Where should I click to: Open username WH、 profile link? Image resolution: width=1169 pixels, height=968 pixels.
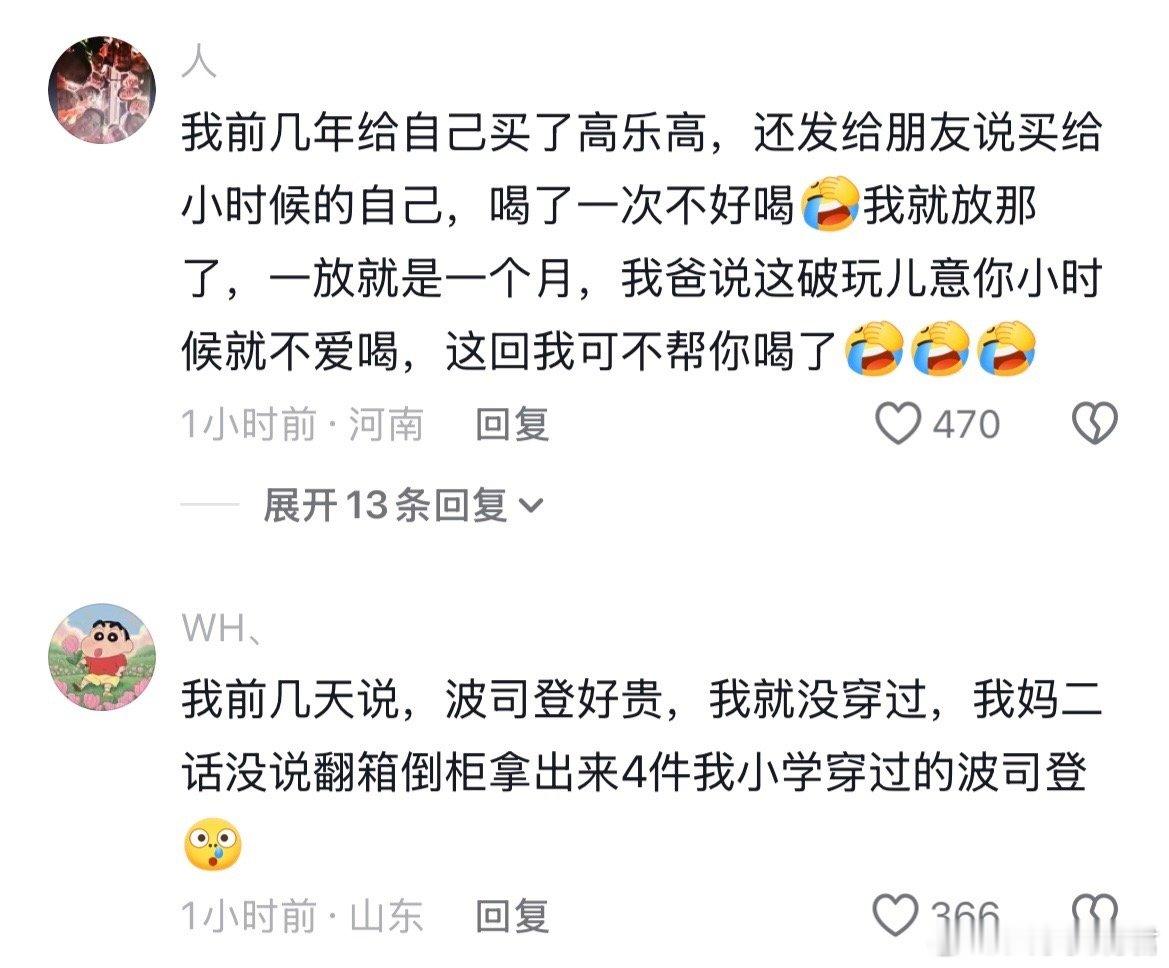[221, 628]
